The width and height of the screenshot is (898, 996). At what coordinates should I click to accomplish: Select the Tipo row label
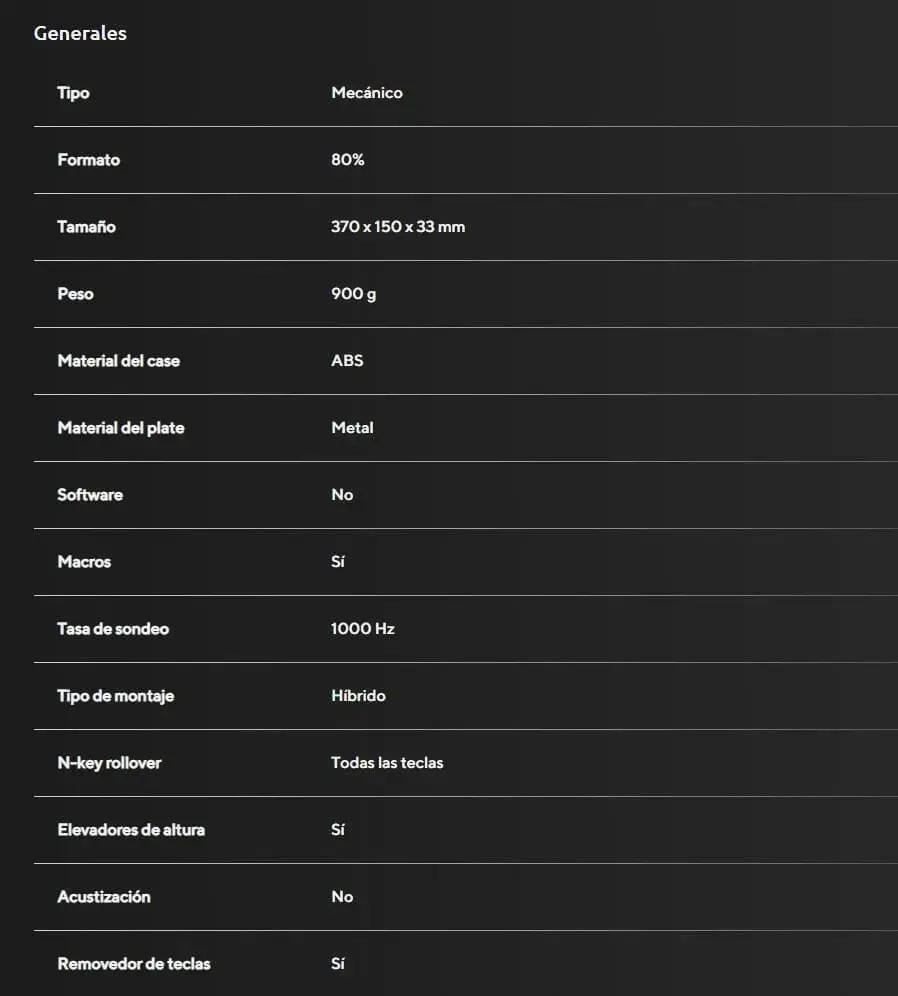tap(73, 93)
